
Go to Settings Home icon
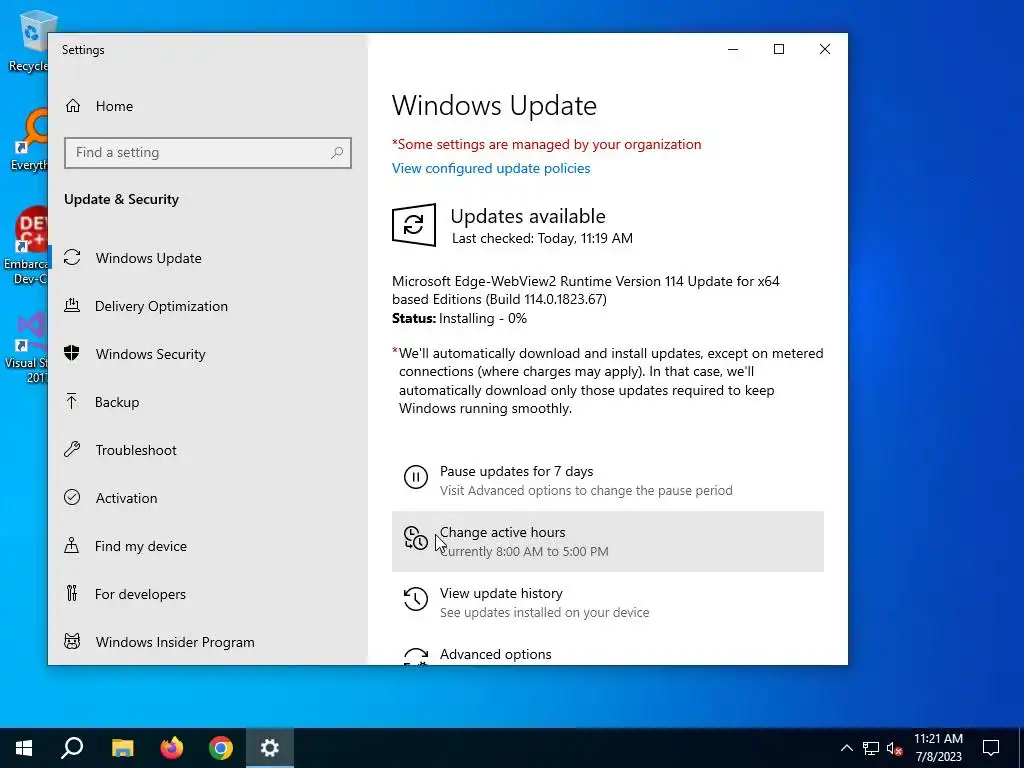72,106
